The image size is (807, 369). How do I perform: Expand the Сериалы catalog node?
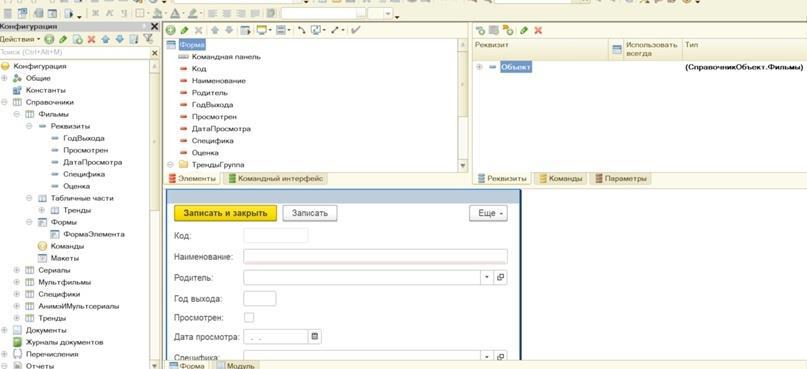[x=16, y=270]
